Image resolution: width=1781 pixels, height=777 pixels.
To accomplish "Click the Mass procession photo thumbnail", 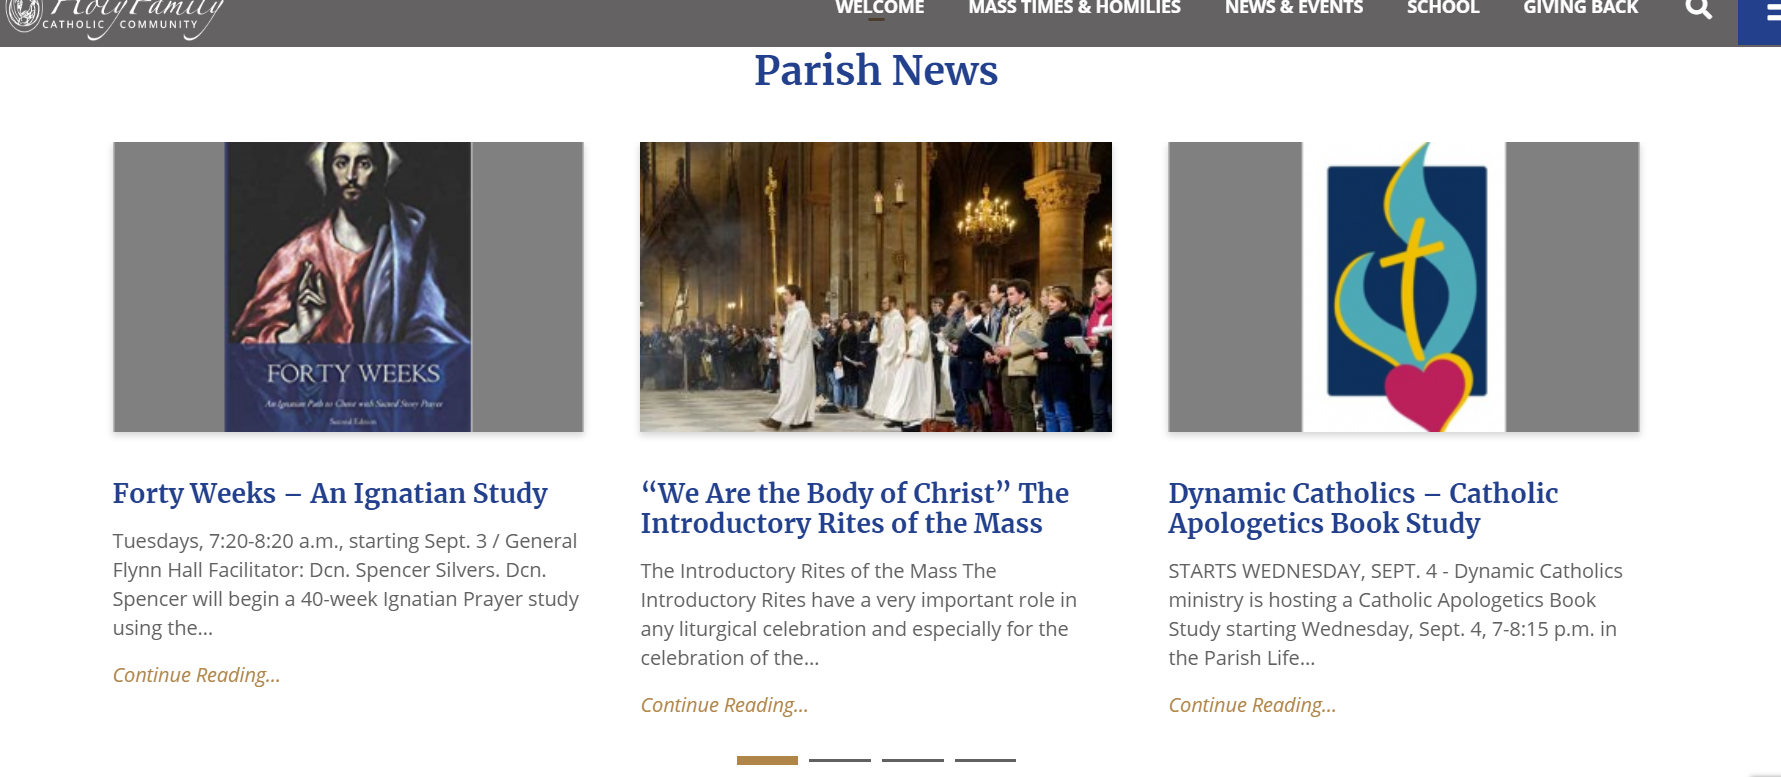I will (x=875, y=287).
